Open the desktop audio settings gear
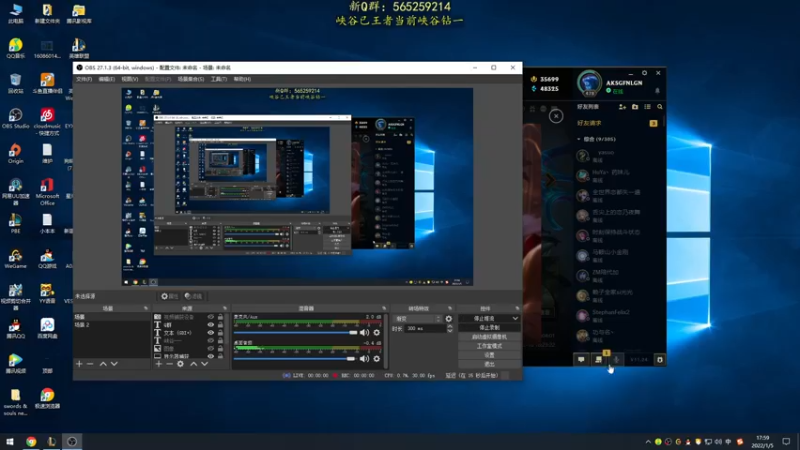Screen dimensions: 800x450 pyautogui.click(x=377, y=359)
